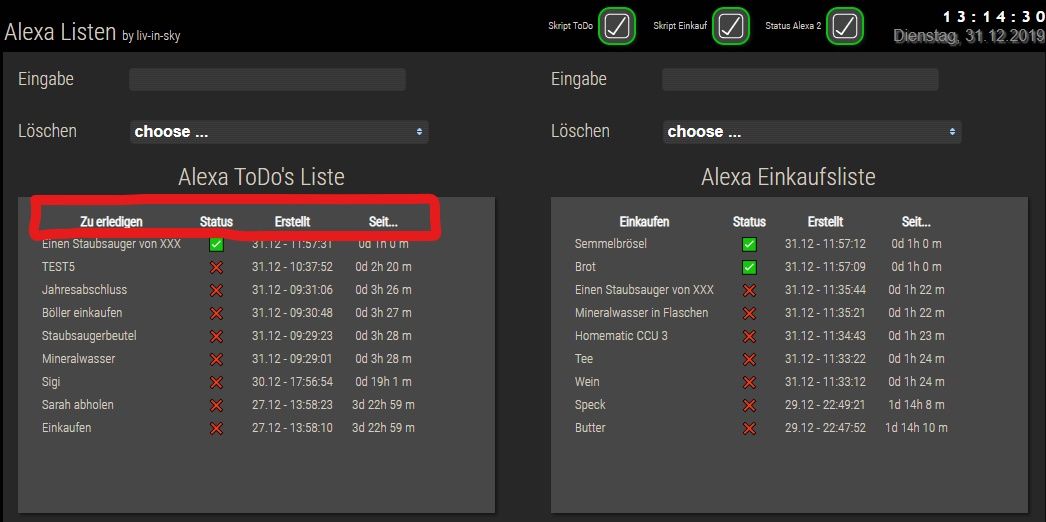Click red X status for Einkaufen todo
This screenshot has width=1046, height=522.
216,429
